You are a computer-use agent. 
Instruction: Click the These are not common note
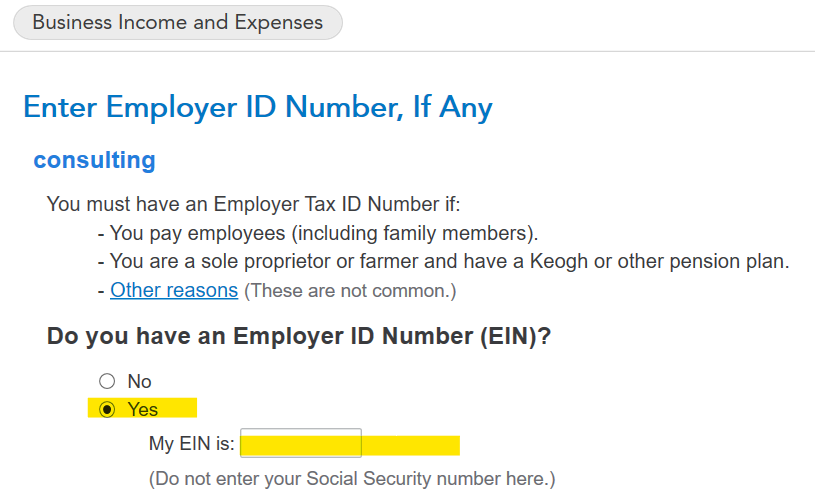coord(350,291)
